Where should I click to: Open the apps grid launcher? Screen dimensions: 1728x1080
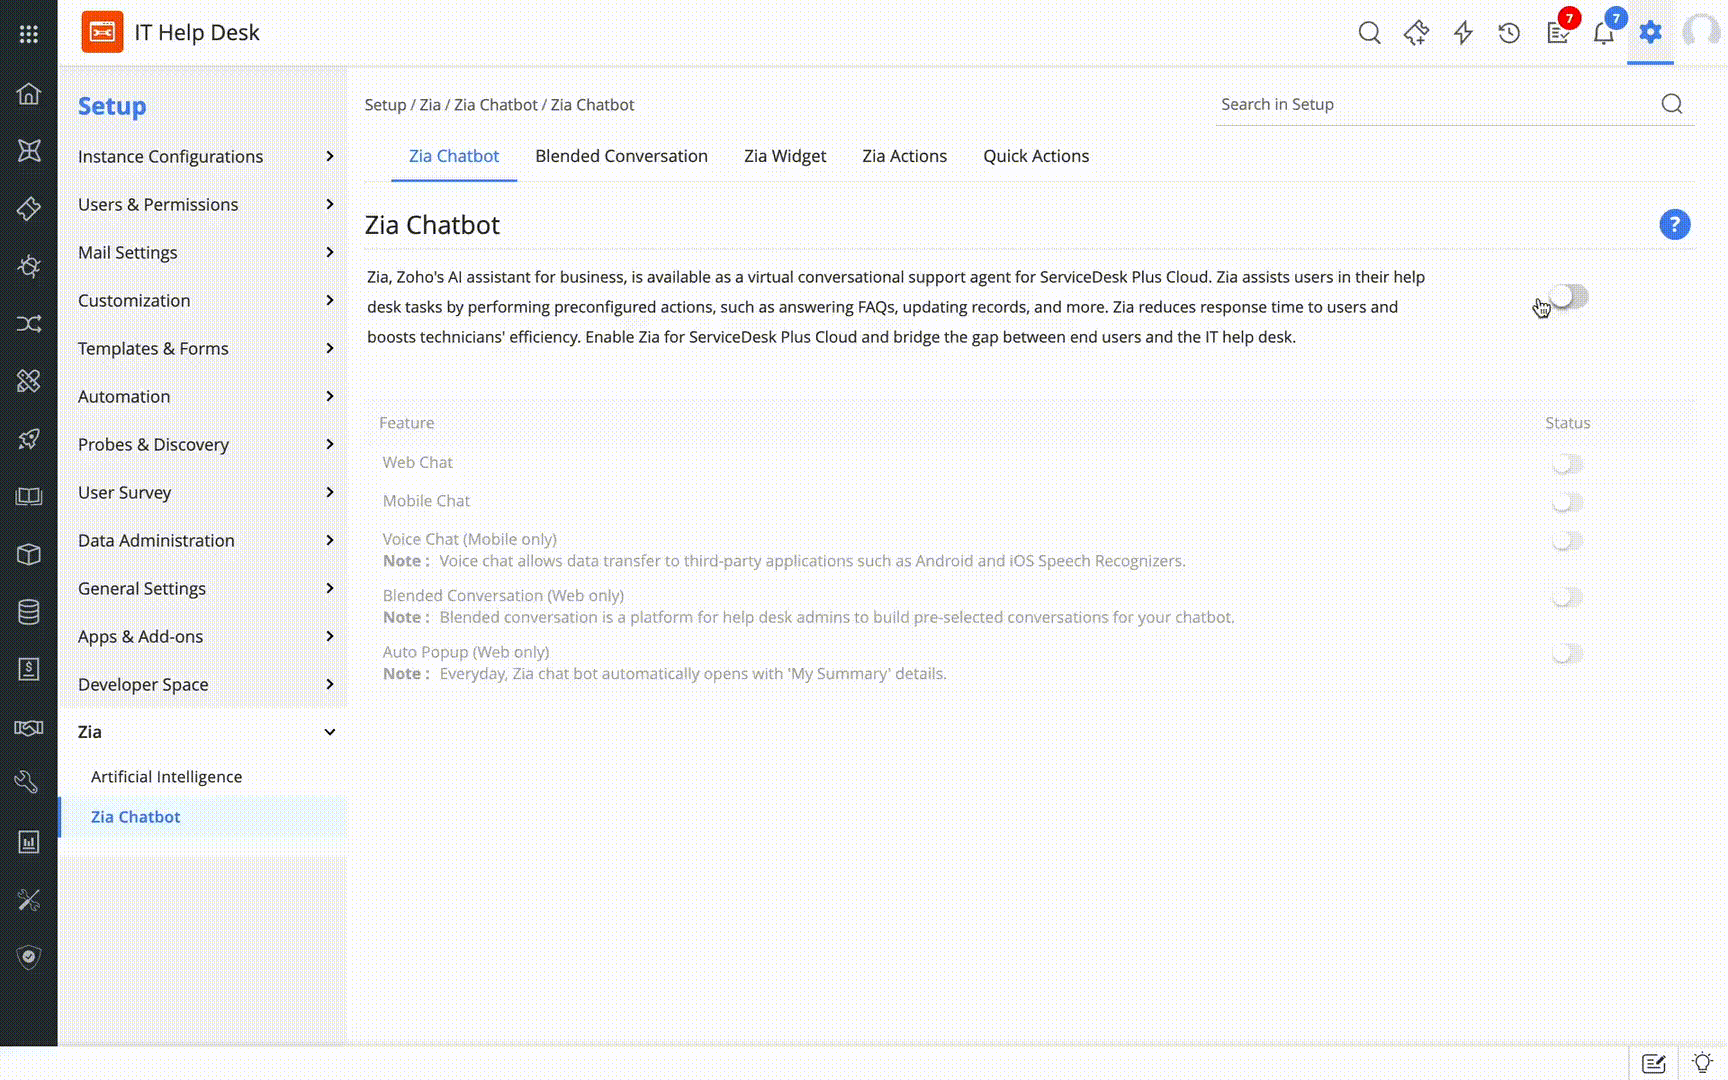[x=29, y=34]
